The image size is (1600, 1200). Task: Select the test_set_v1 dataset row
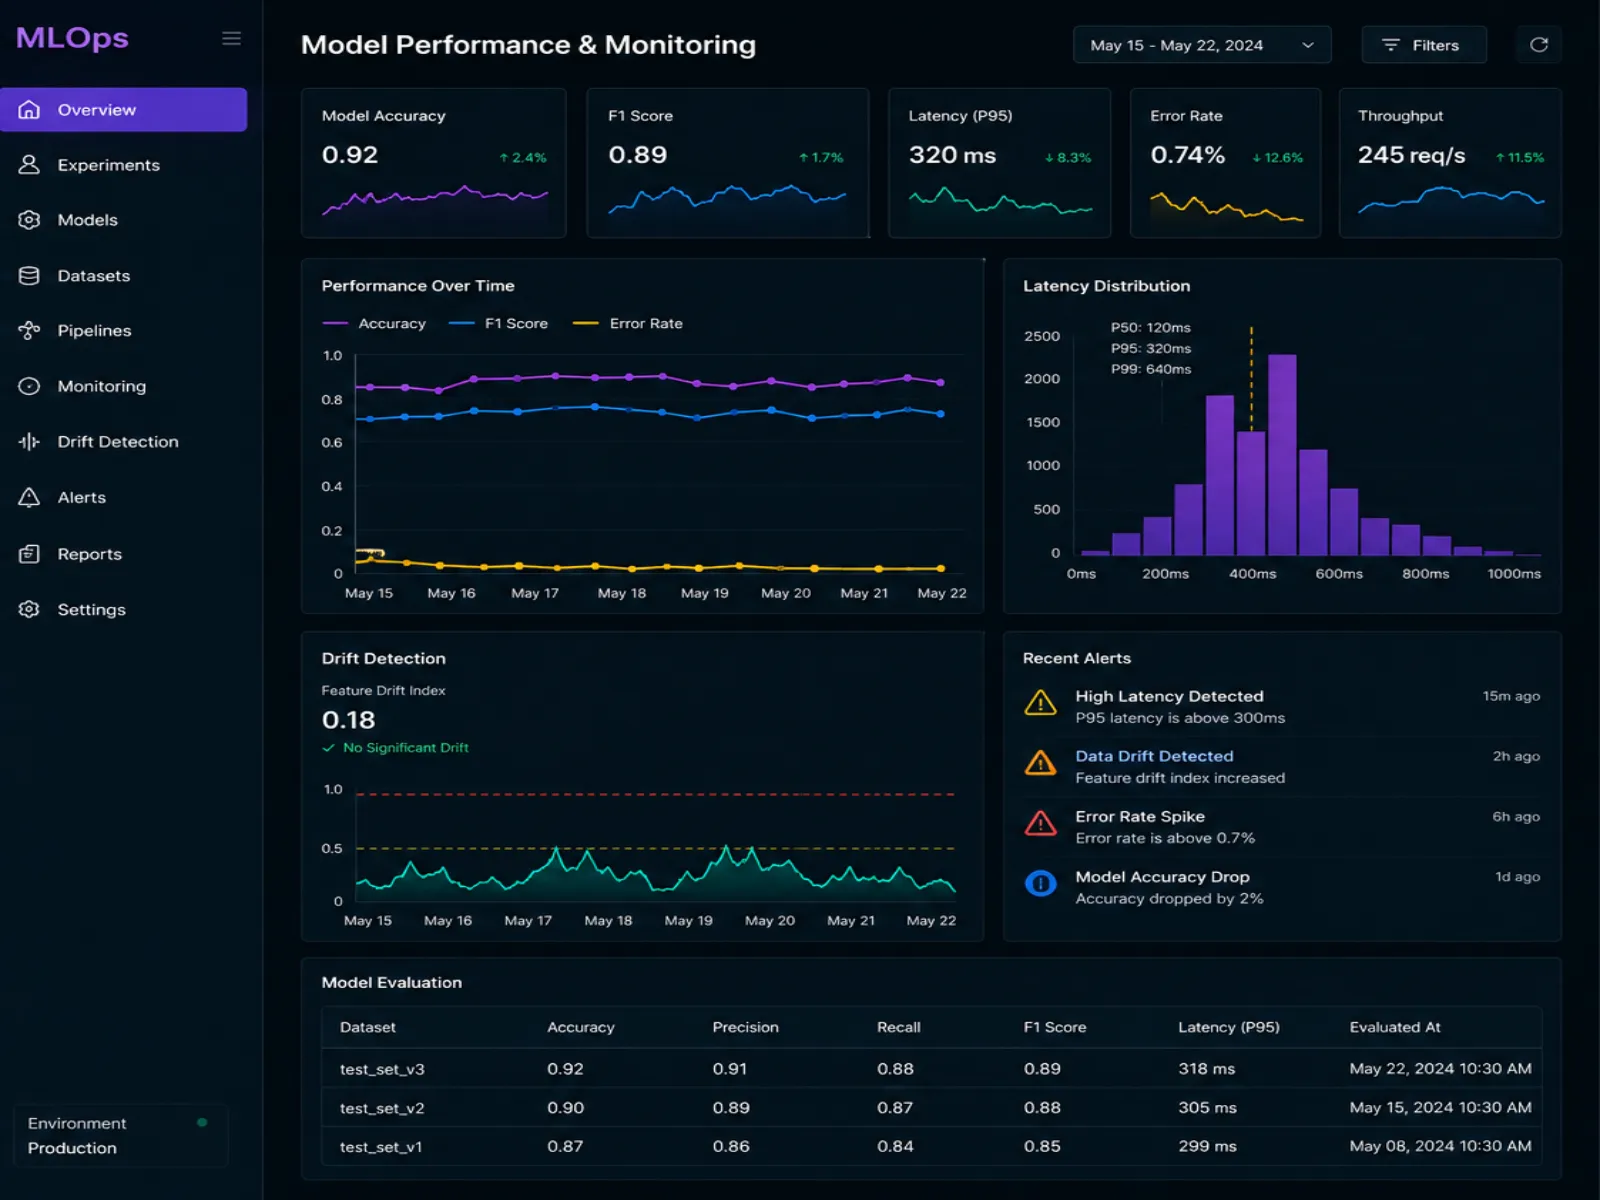932,1147
